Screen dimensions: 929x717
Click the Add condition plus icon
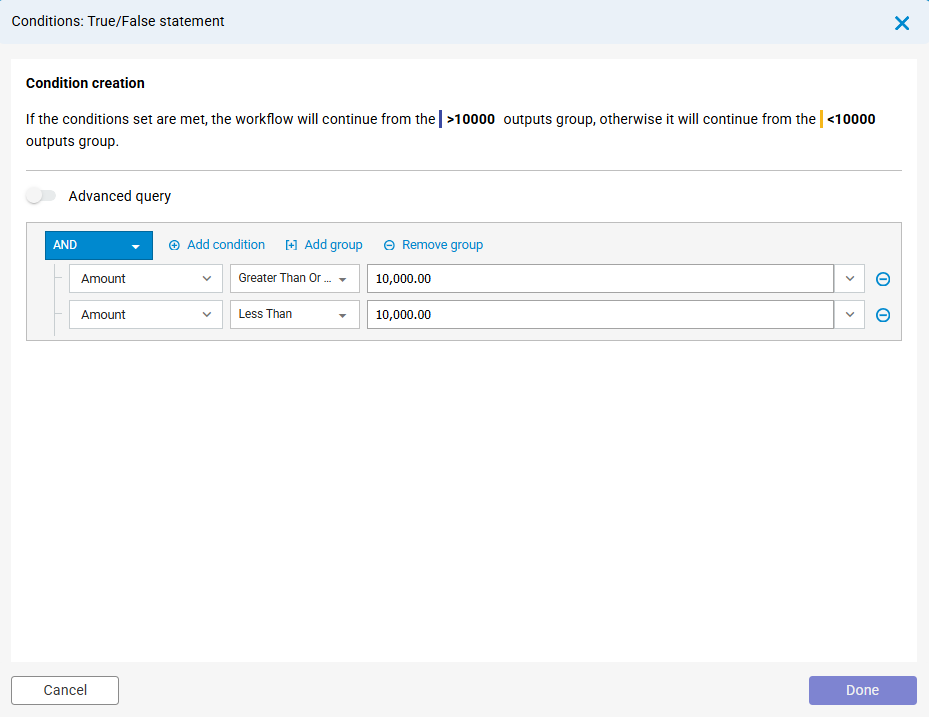pyautogui.click(x=175, y=245)
